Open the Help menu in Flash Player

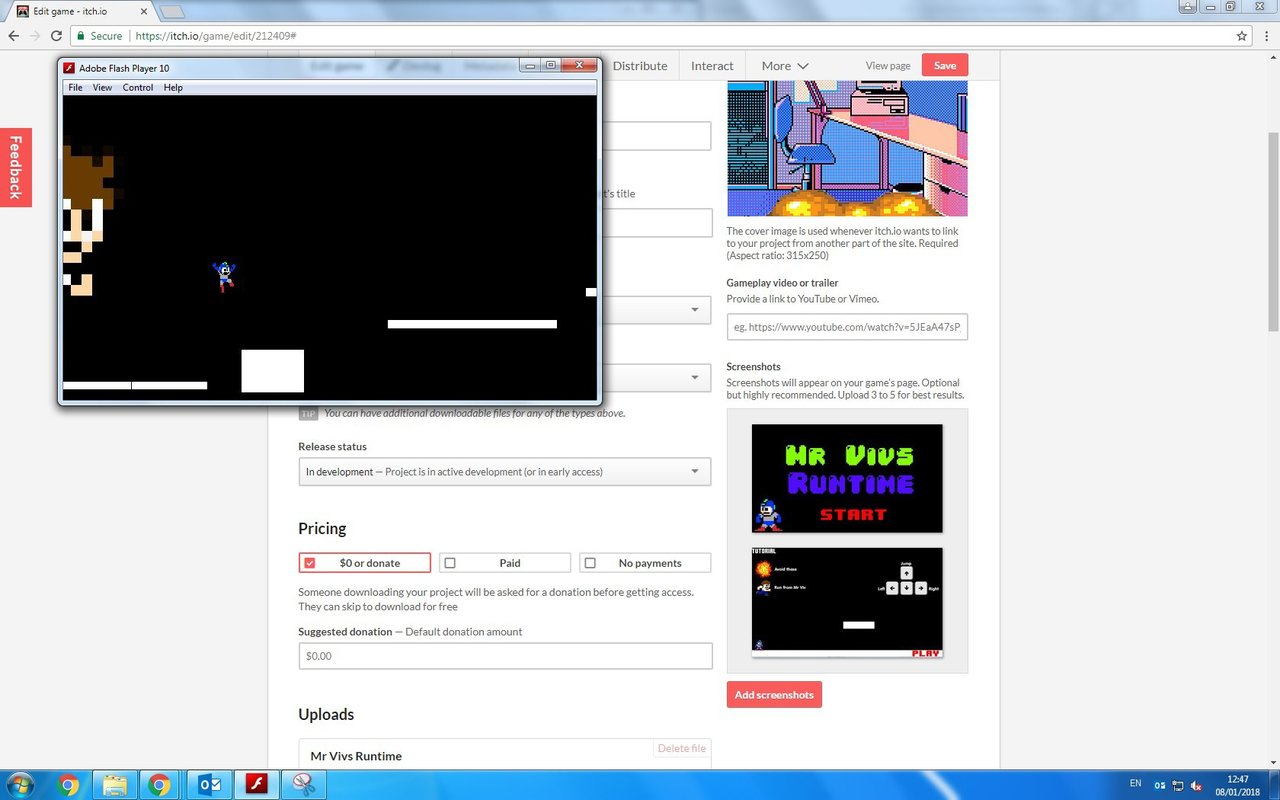pyautogui.click(x=173, y=88)
